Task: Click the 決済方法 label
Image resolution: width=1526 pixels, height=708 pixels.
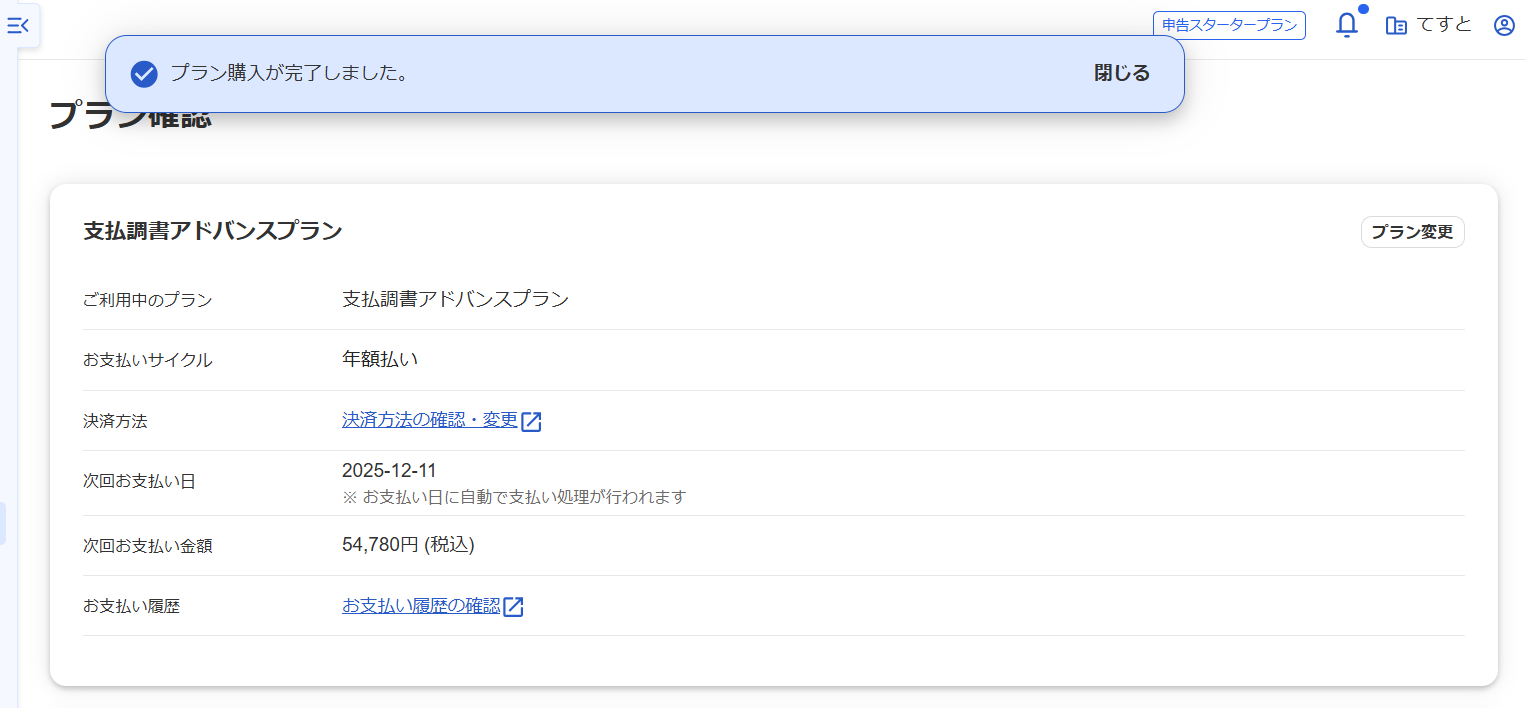Action: click(x=115, y=422)
